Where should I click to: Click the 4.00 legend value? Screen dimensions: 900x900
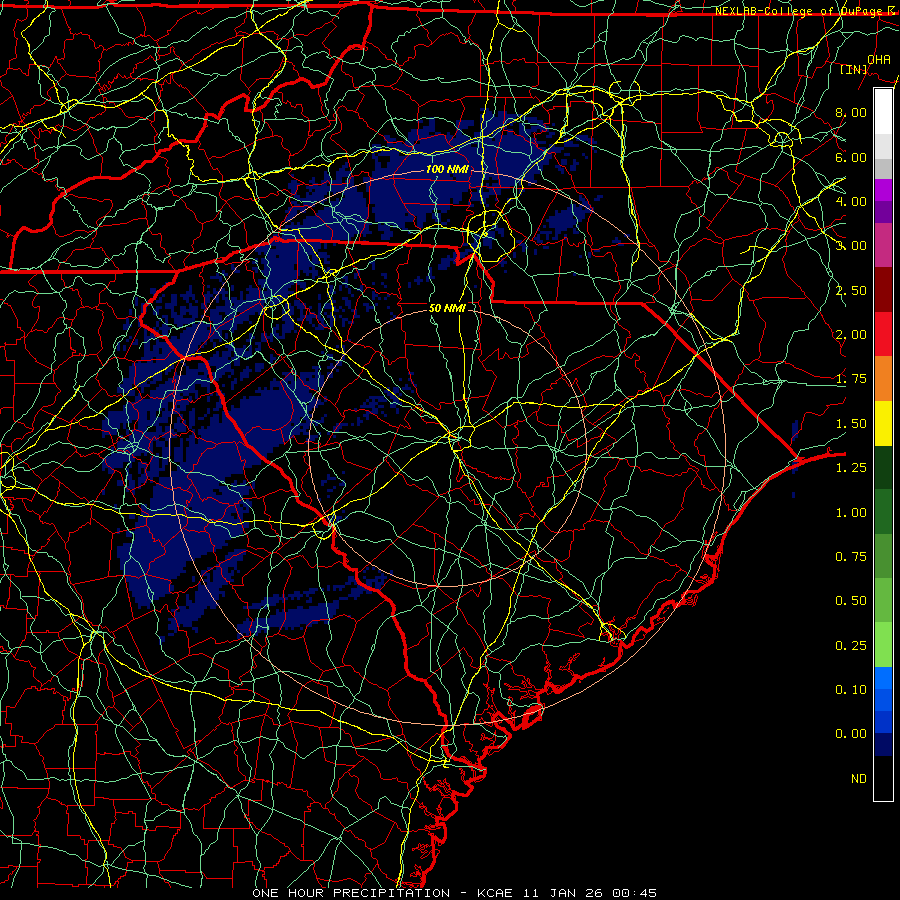tap(851, 201)
